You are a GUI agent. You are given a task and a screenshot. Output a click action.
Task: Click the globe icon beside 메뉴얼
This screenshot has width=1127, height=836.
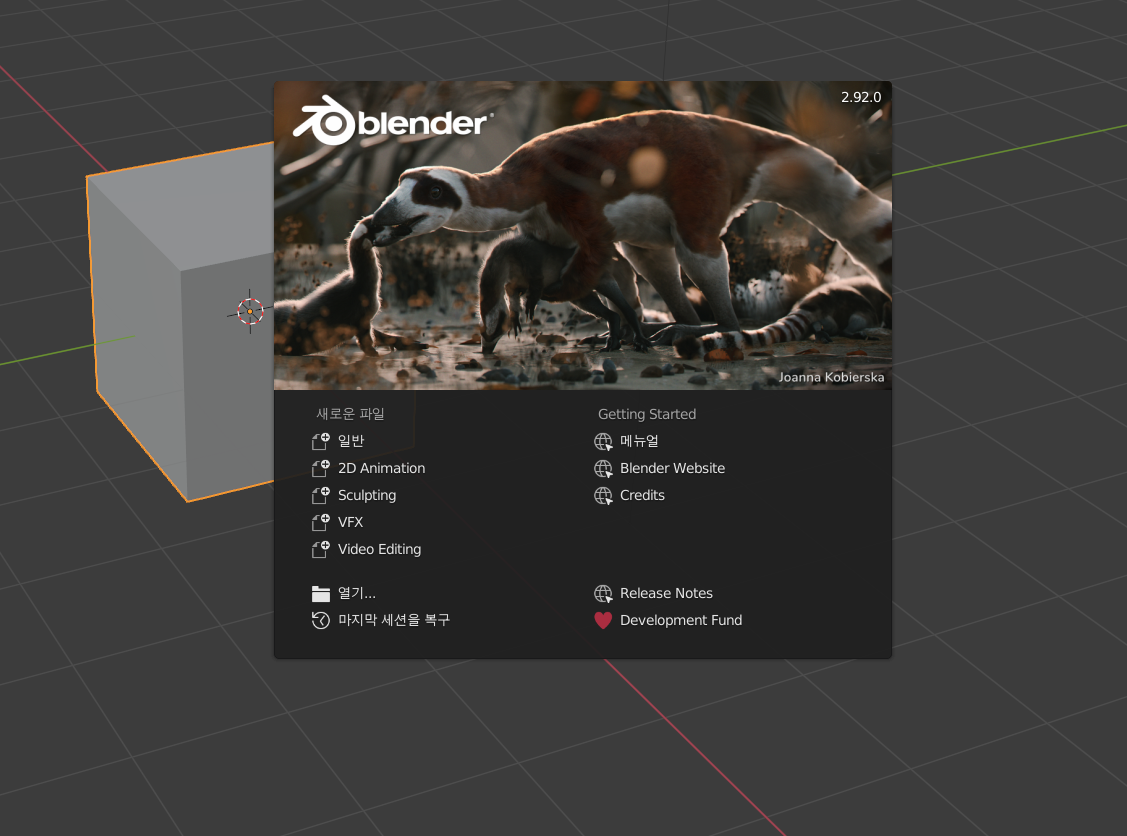(x=602, y=441)
